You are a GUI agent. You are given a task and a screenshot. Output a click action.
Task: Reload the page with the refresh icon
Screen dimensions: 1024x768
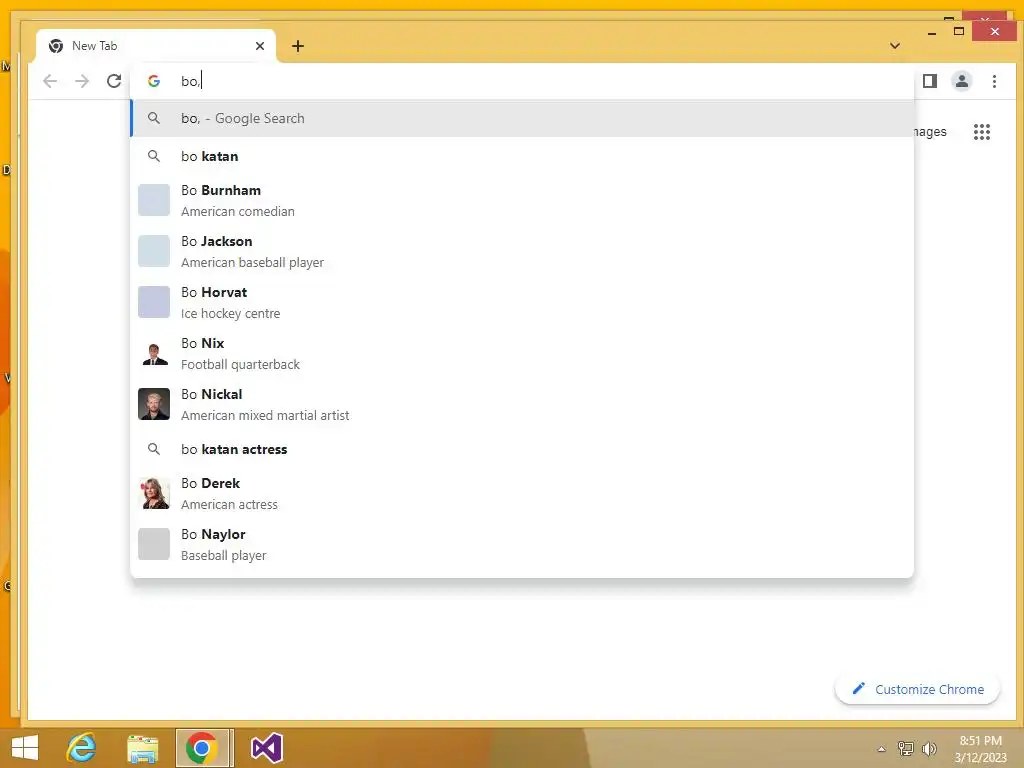(x=114, y=81)
